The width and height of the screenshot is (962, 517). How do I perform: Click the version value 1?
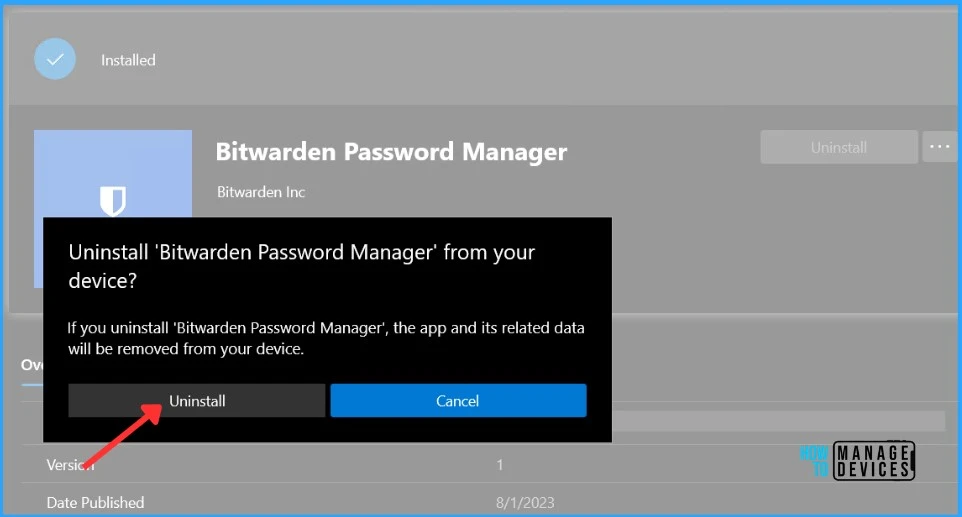coord(500,465)
